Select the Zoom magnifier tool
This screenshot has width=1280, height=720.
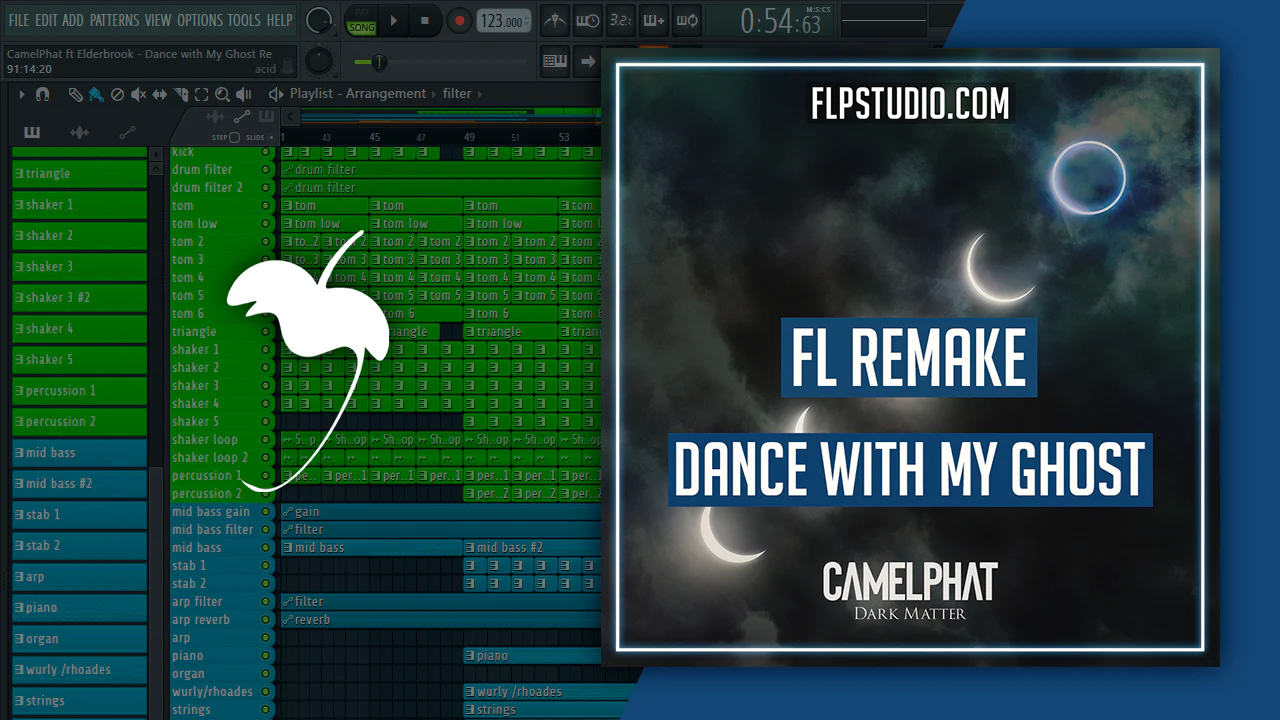point(222,94)
